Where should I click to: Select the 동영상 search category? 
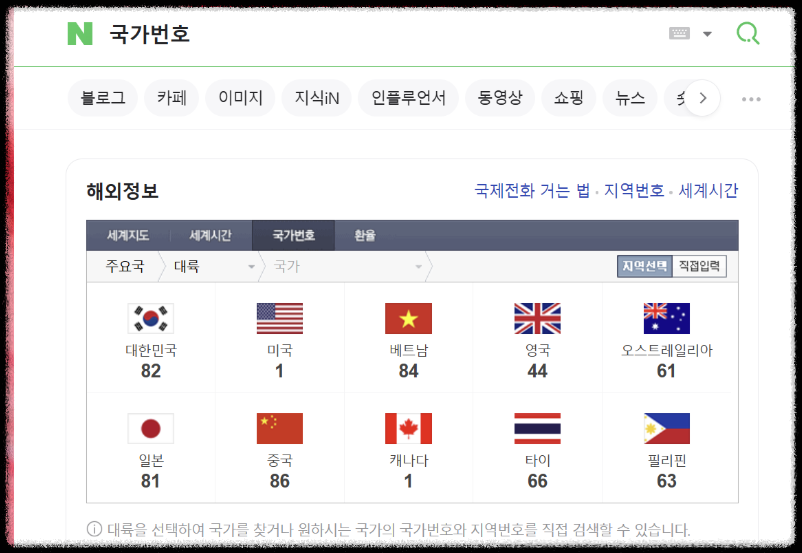click(x=500, y=98)
